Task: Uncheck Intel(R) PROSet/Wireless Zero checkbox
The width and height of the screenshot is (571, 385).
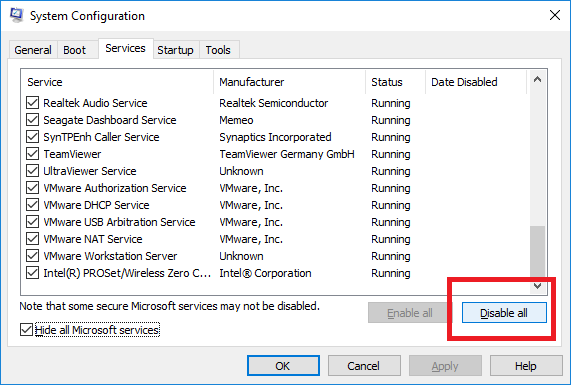Action: point(32,273)
